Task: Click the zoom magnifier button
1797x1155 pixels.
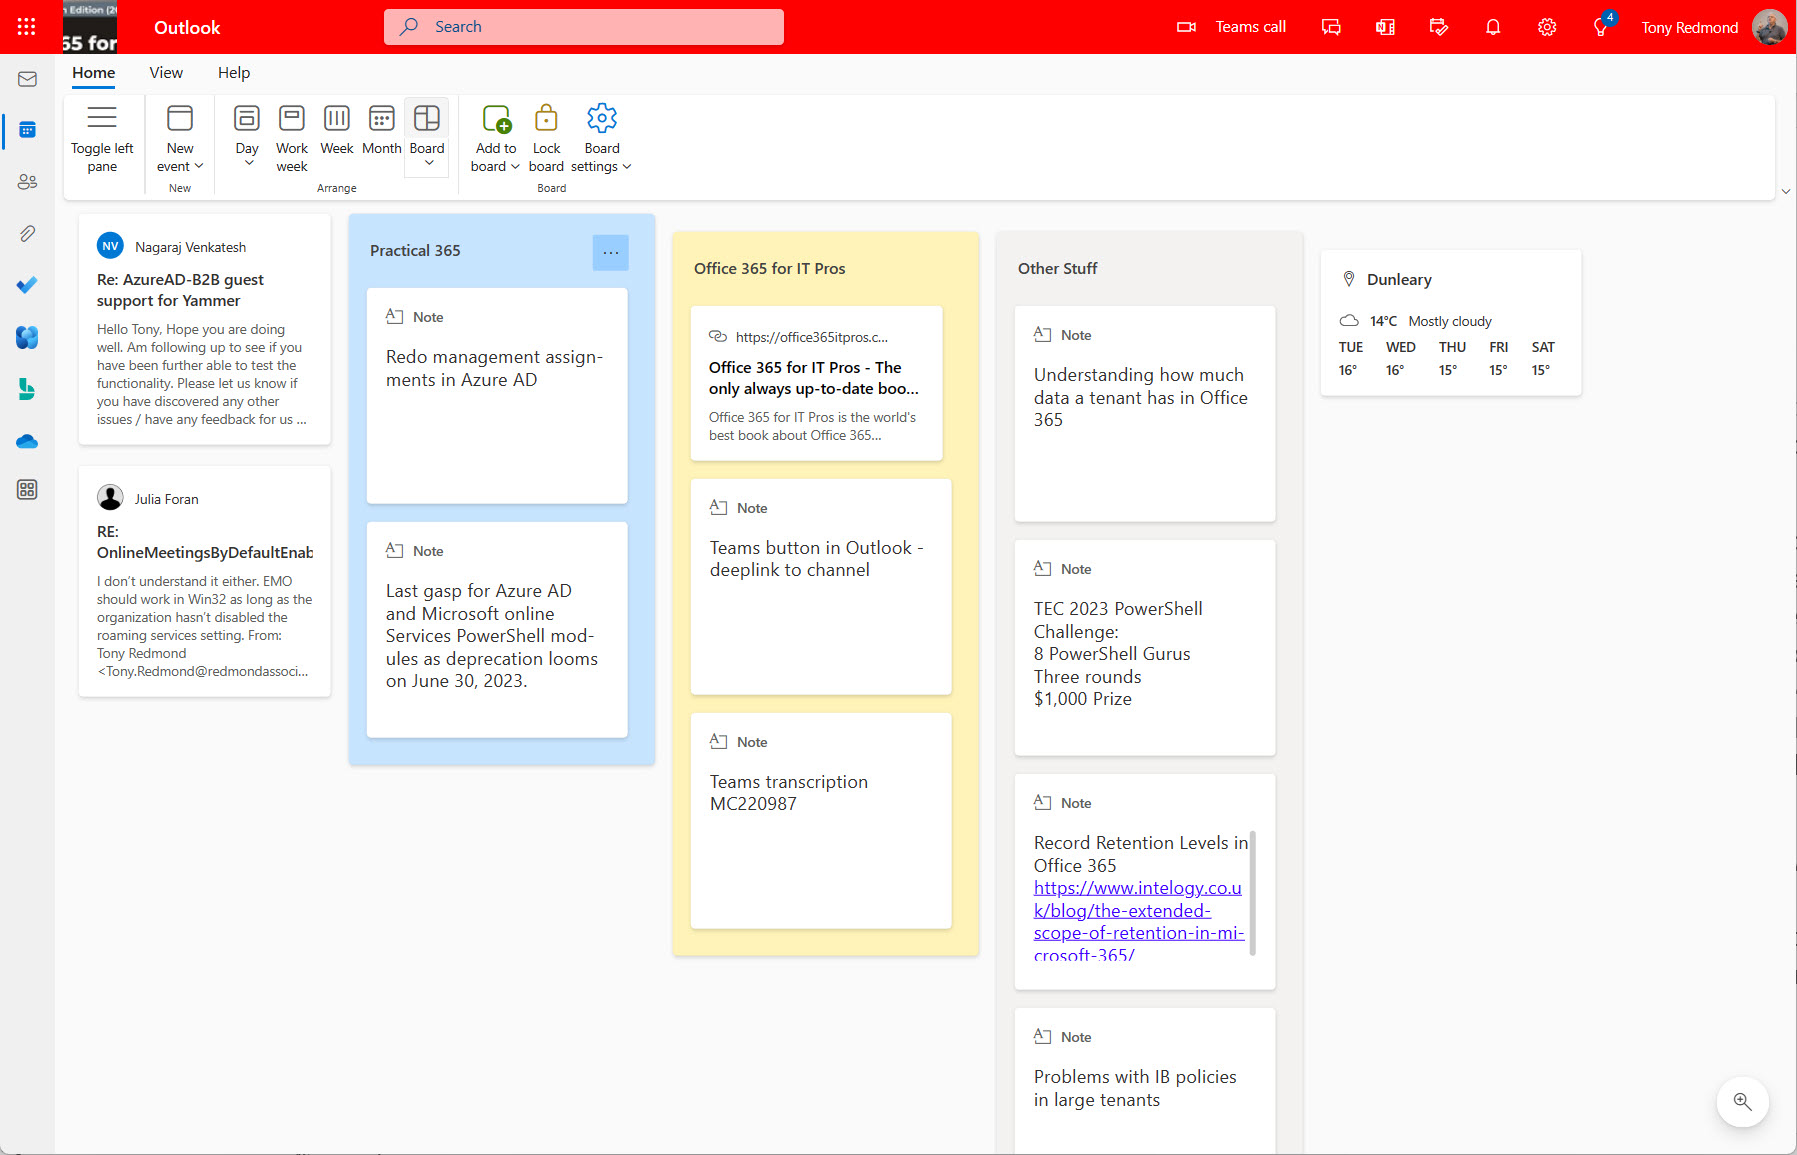Action: pos(1743,1102)
